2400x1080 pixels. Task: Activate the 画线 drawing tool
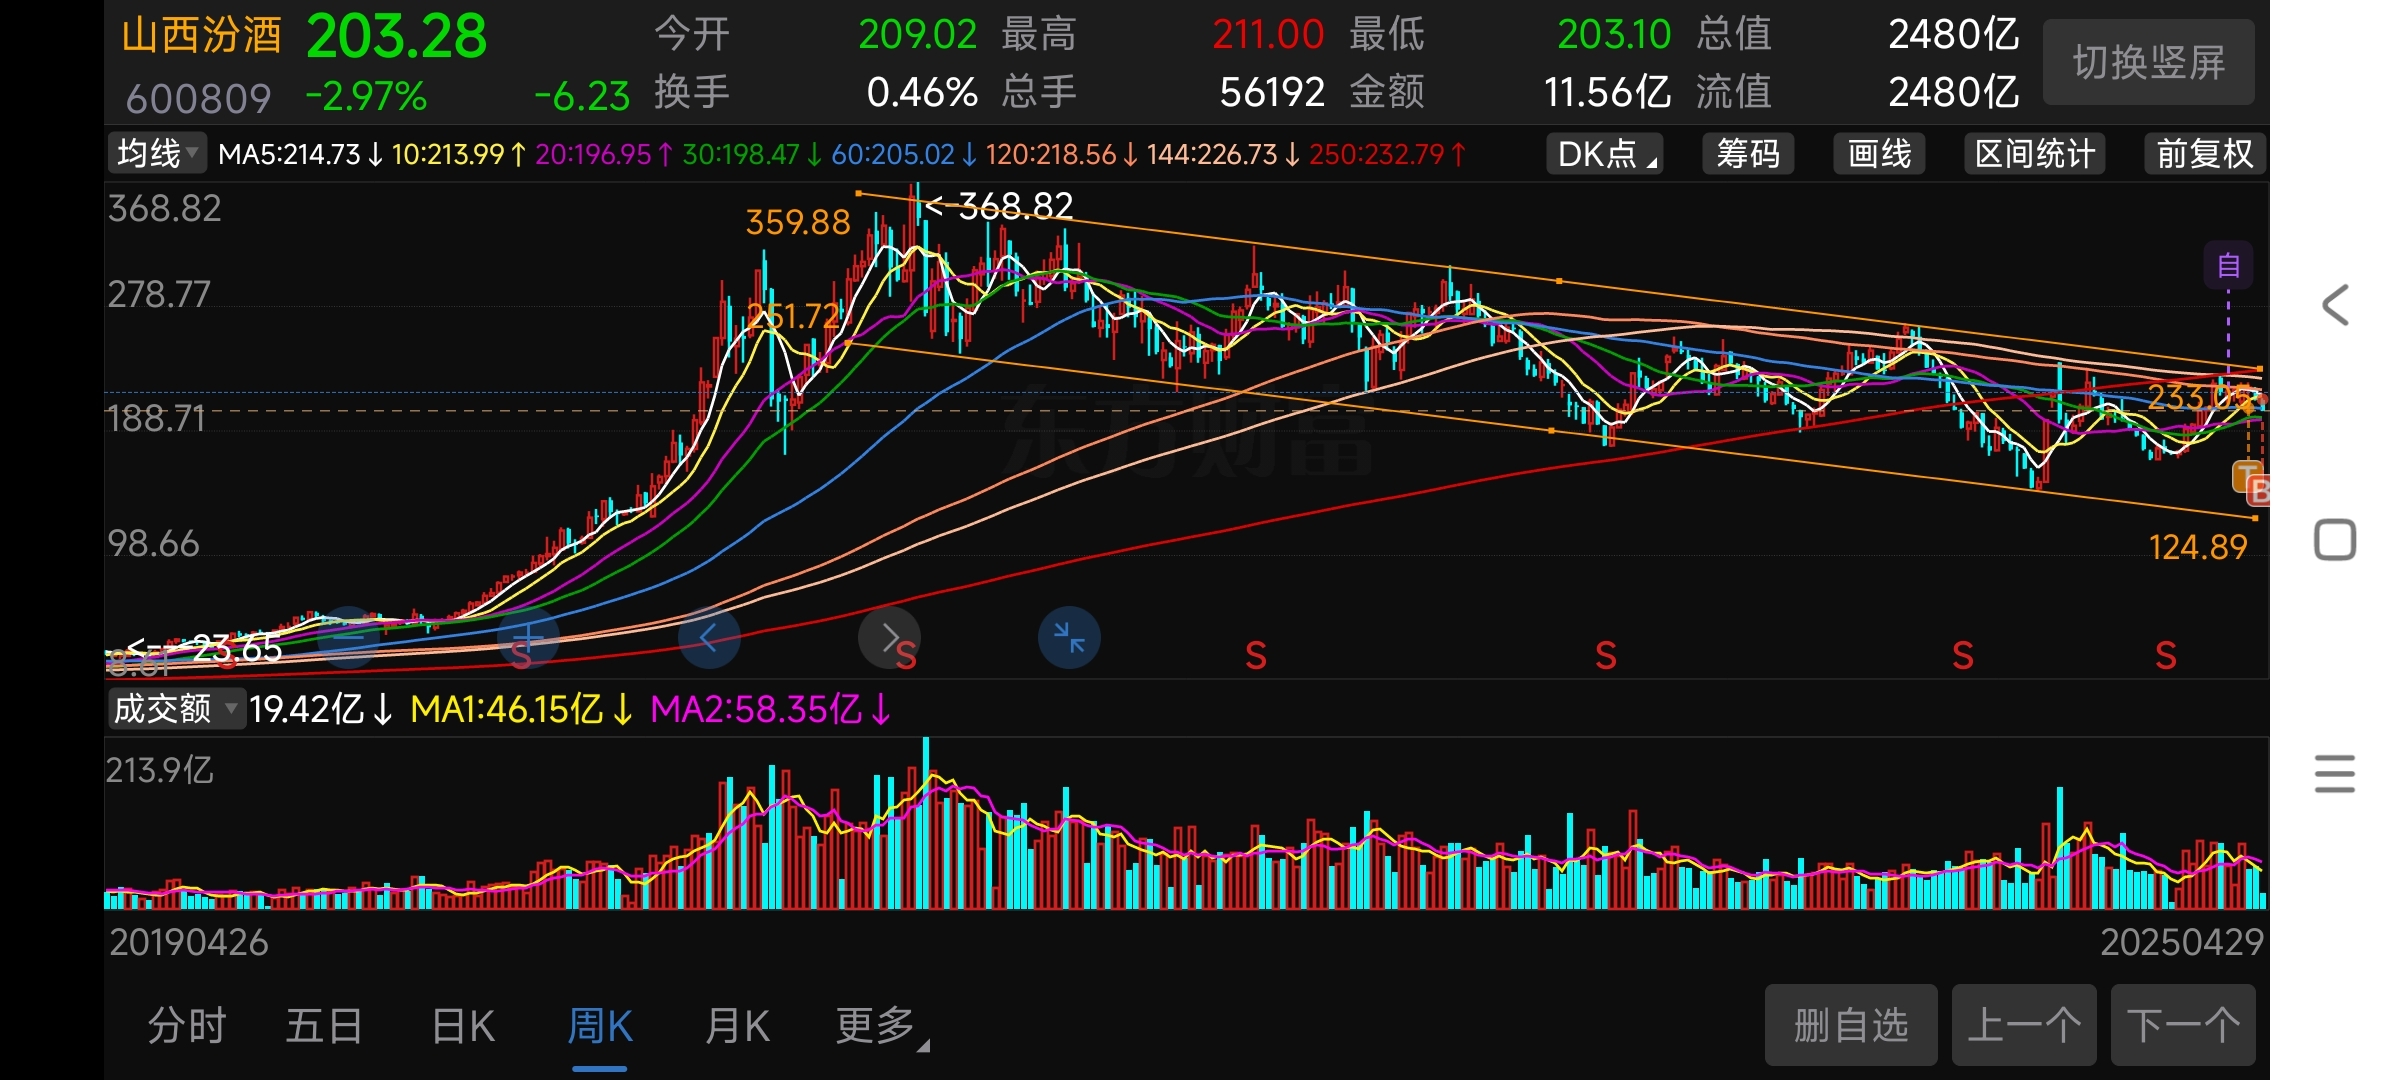point(1879,154)
